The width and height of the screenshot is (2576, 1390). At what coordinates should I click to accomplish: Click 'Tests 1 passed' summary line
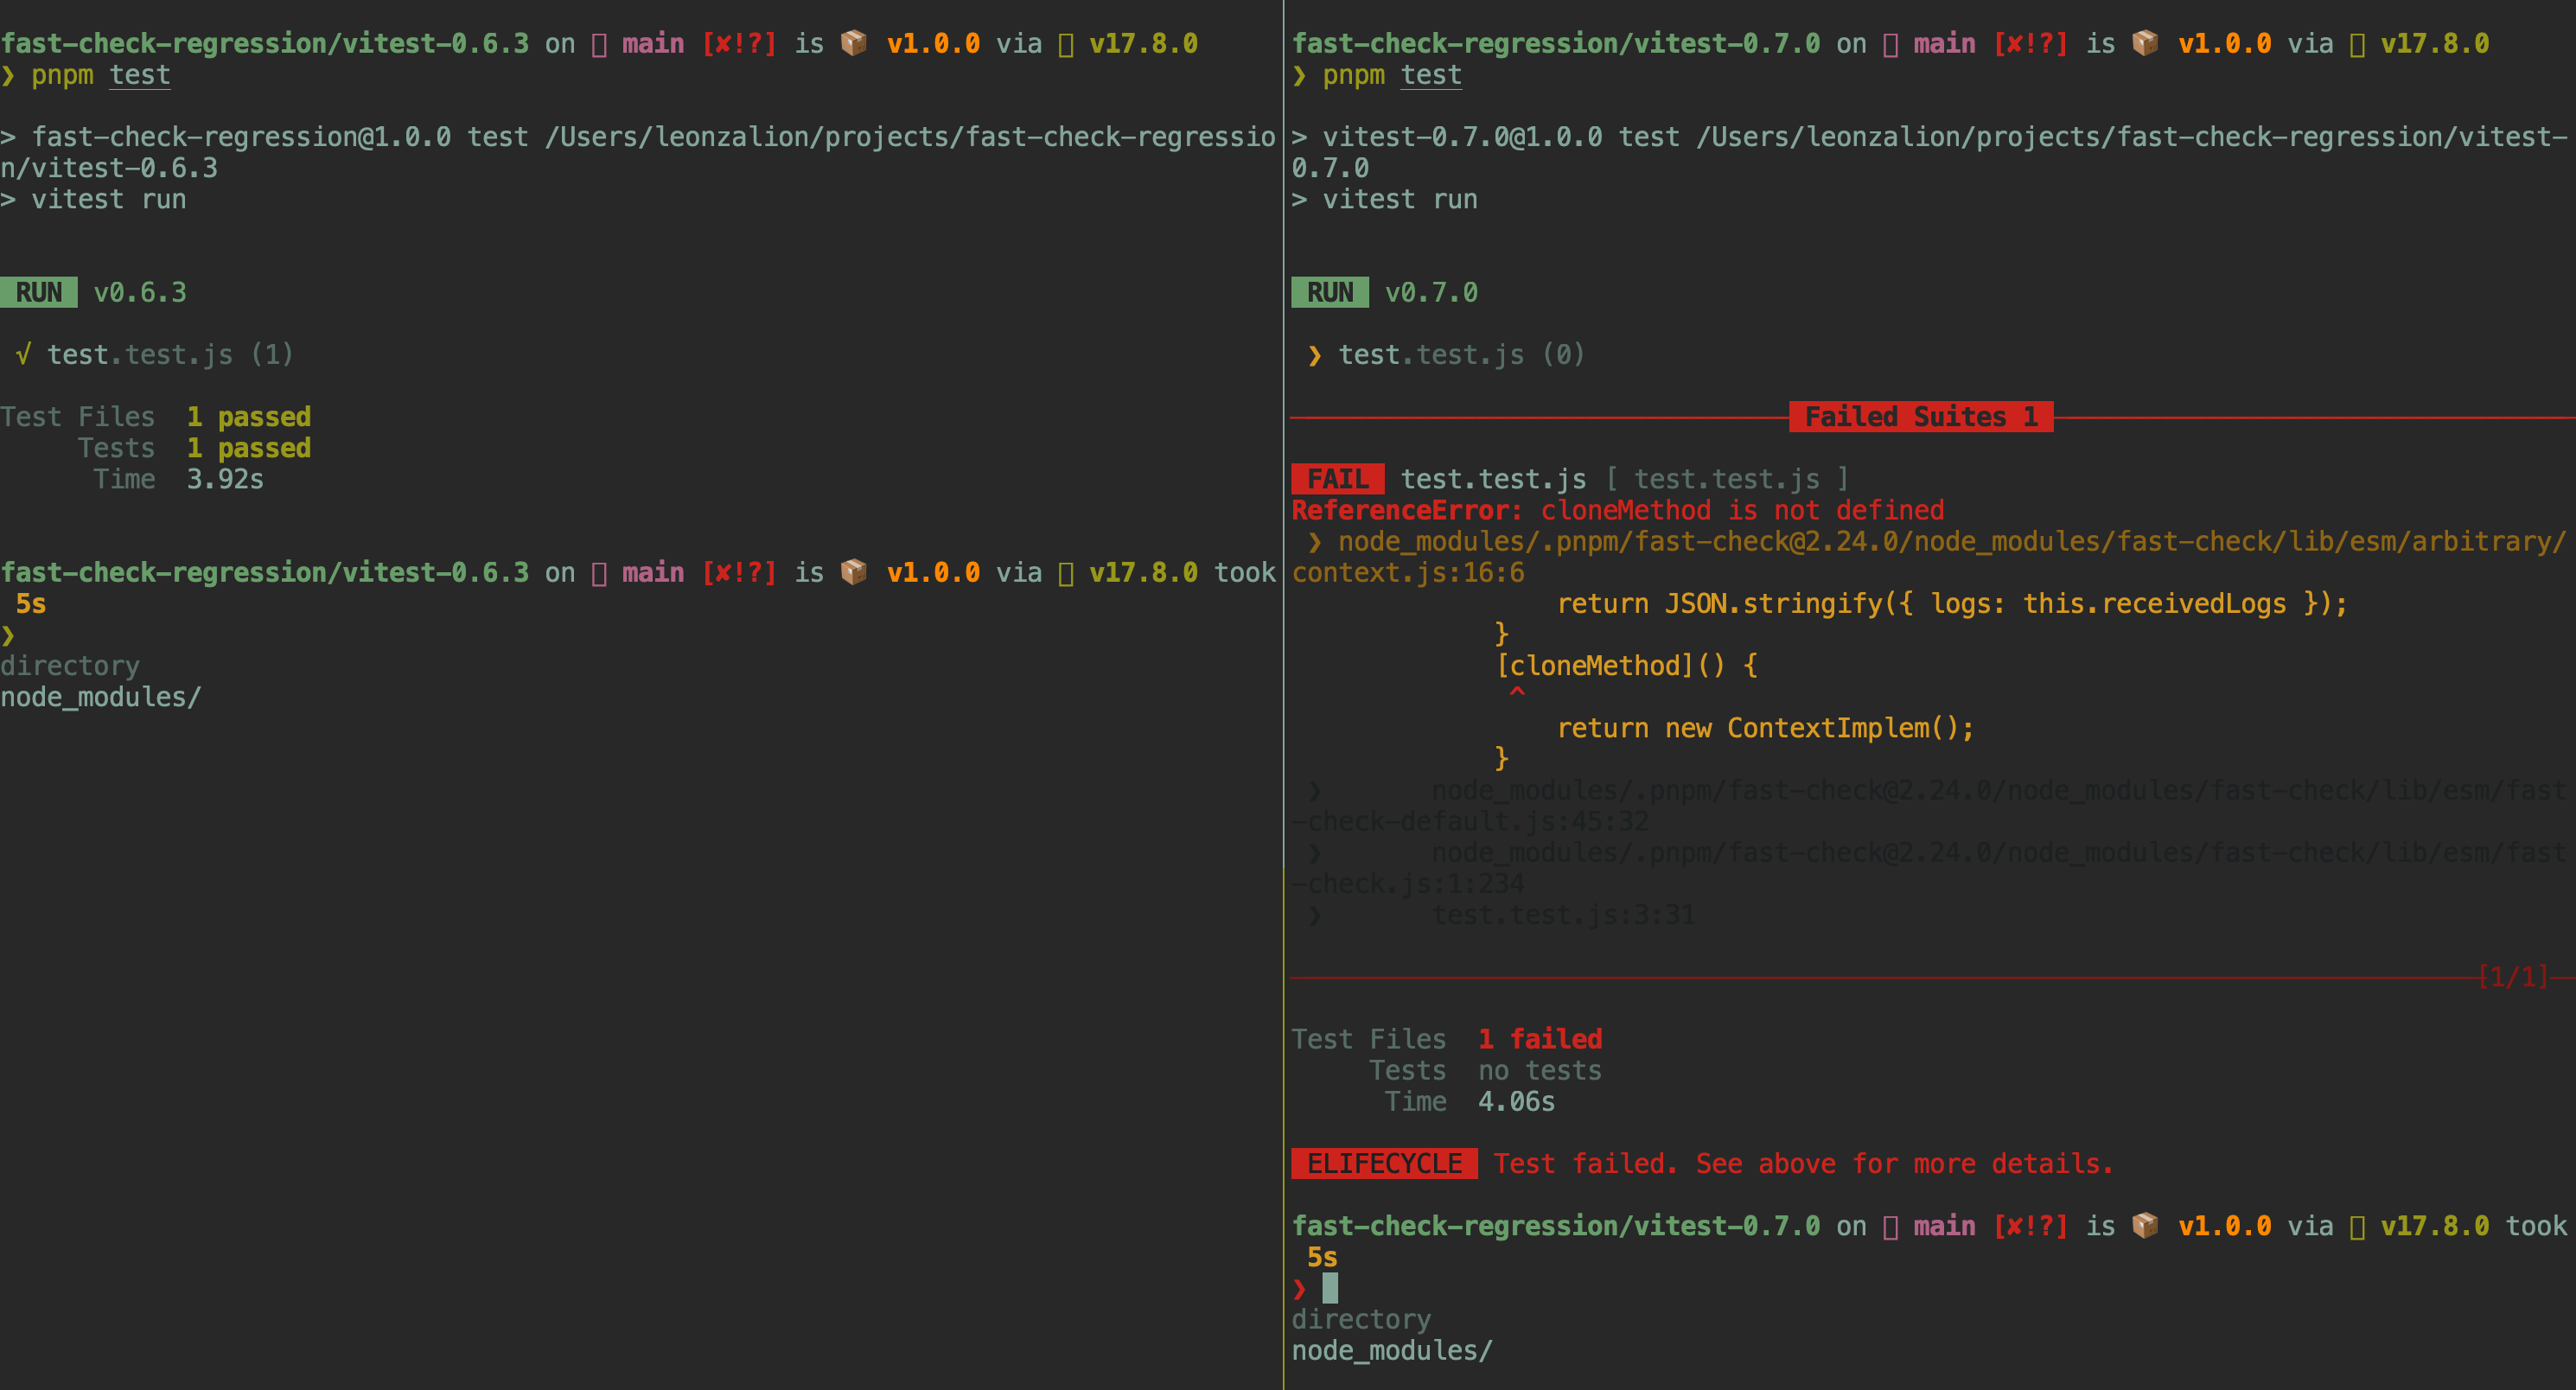click(194, 448)
